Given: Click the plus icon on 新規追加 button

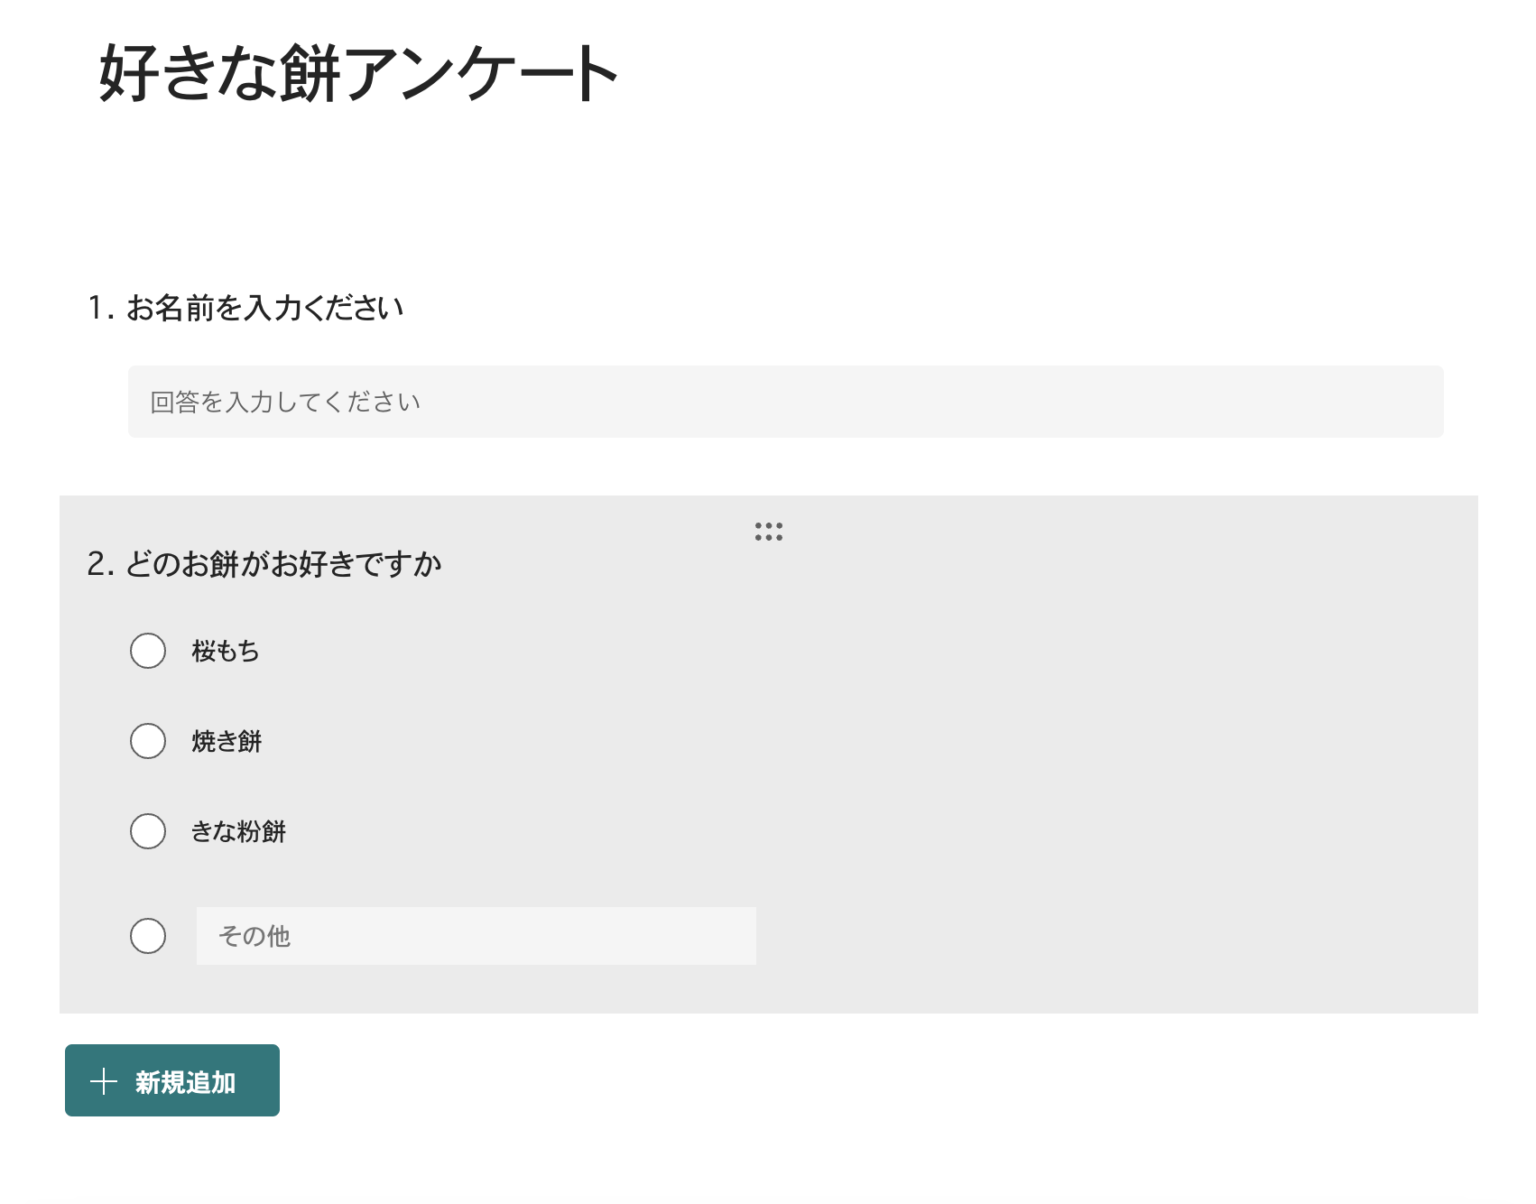Looking at the screenshot, I should click(x=104, y=1081).
